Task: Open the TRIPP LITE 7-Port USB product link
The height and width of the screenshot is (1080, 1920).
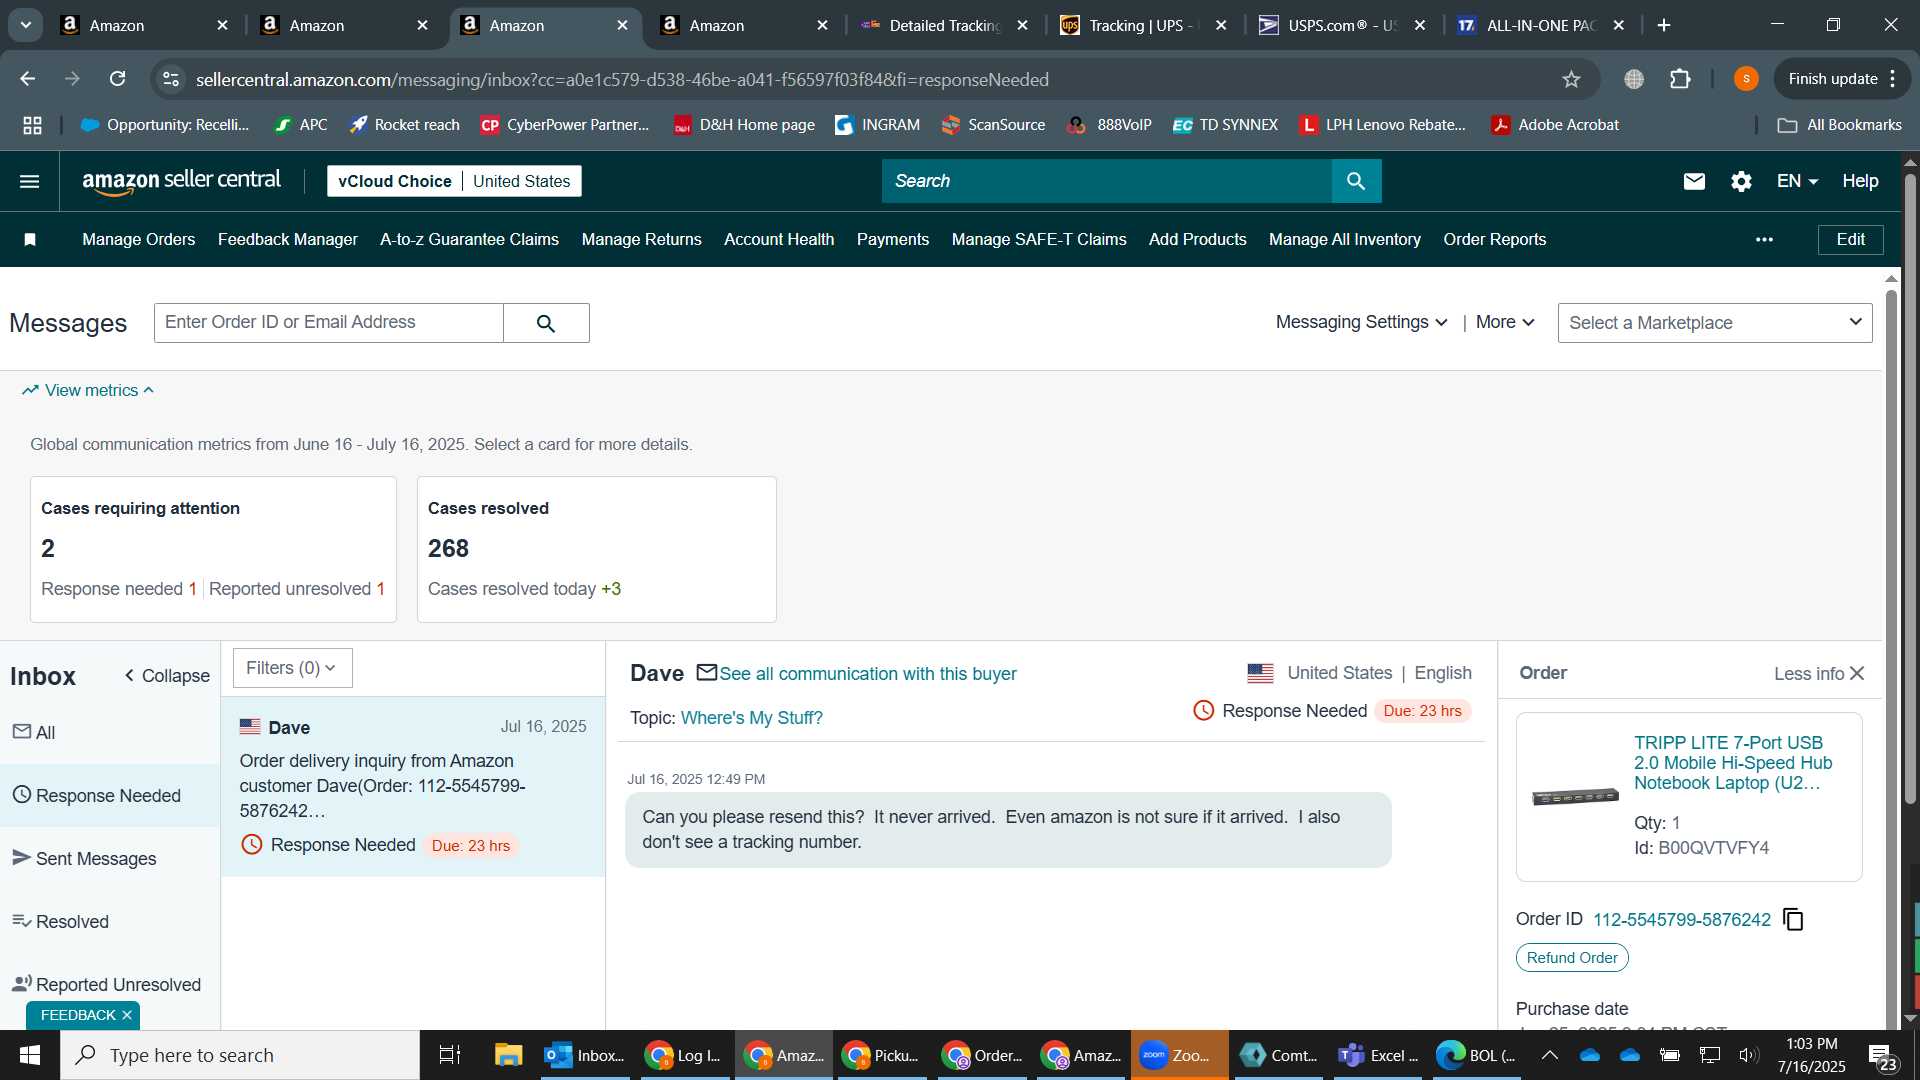Action: coord(1733,763)
